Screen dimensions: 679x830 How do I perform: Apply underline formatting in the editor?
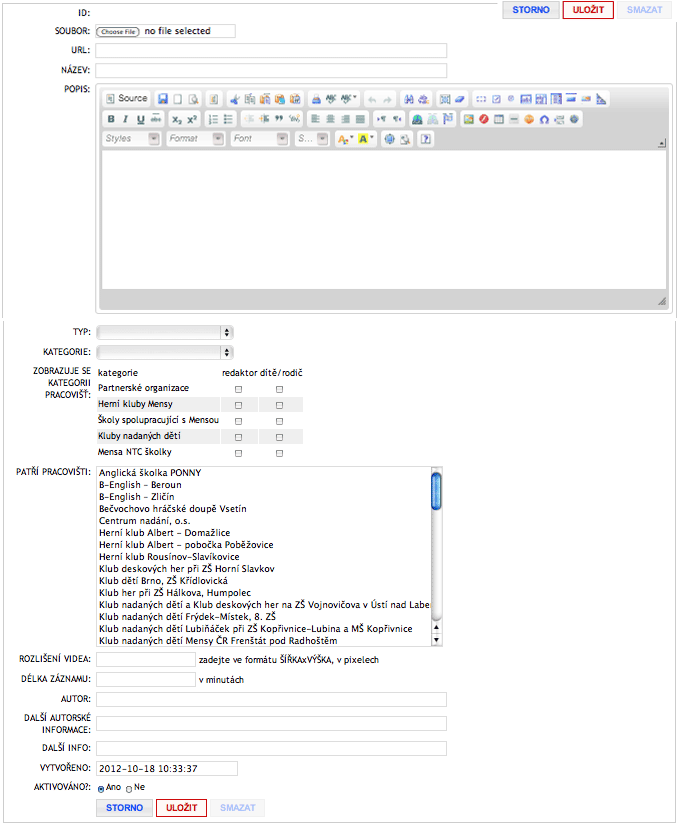pyautogui.click(x=140, y=119)
